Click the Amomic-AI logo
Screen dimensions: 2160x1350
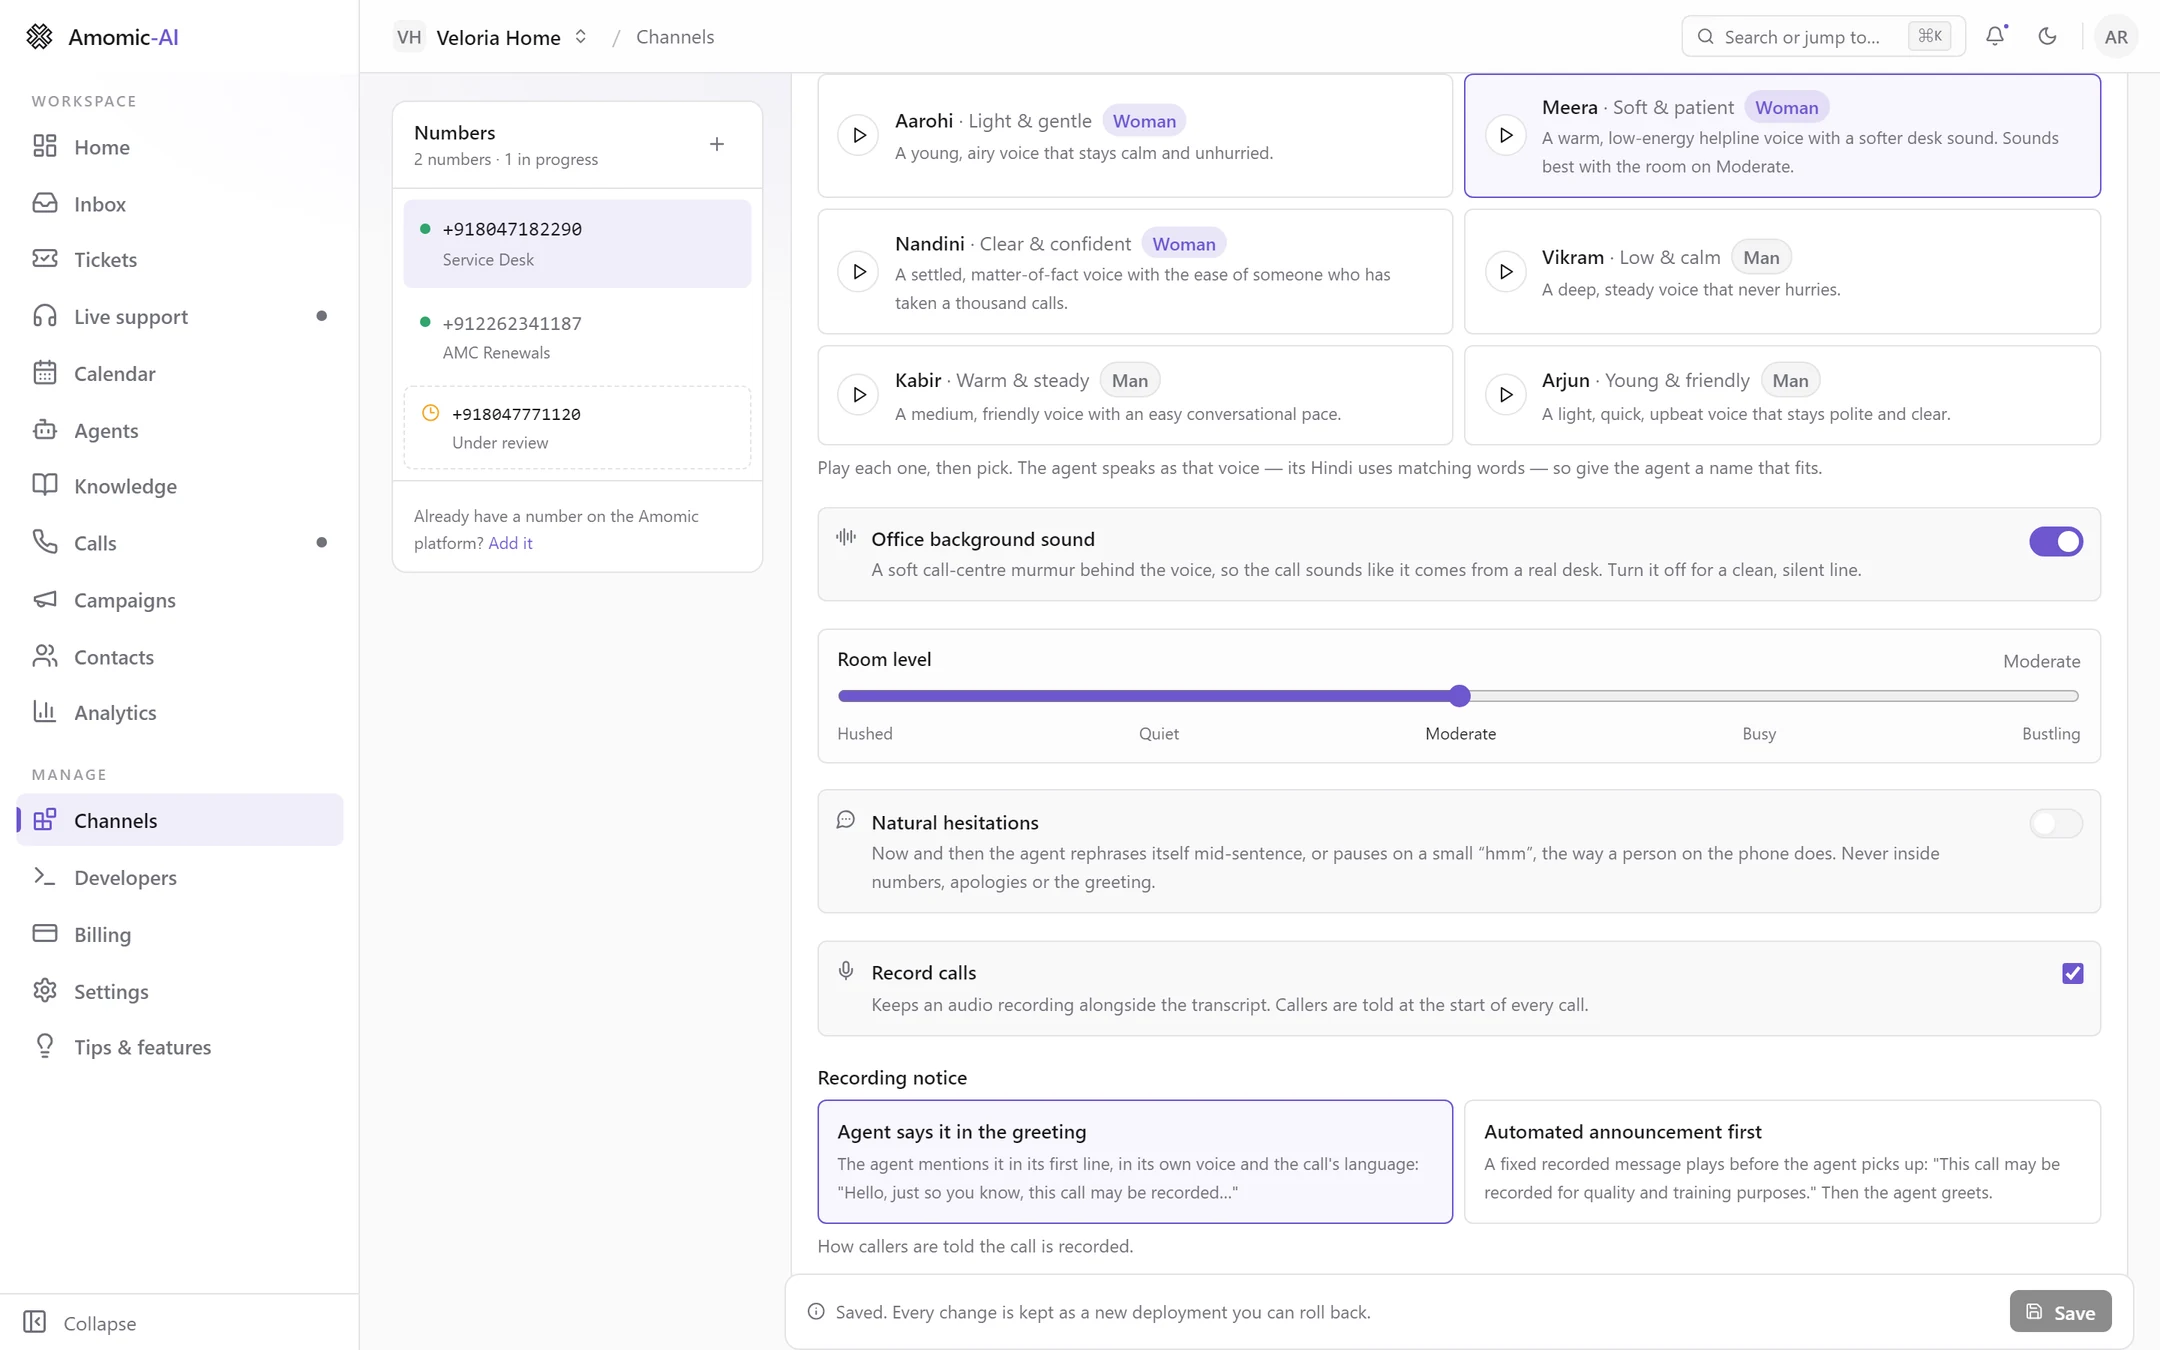pos(102,37)
